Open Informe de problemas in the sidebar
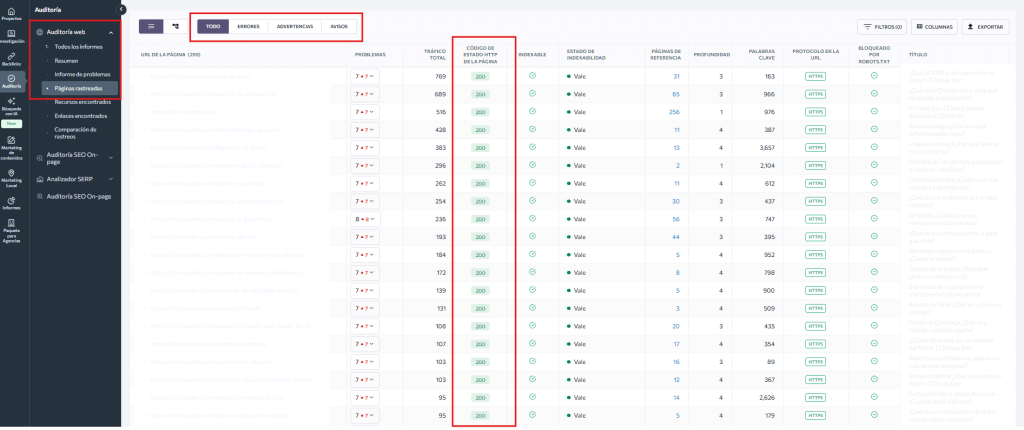 click(82, 74)
